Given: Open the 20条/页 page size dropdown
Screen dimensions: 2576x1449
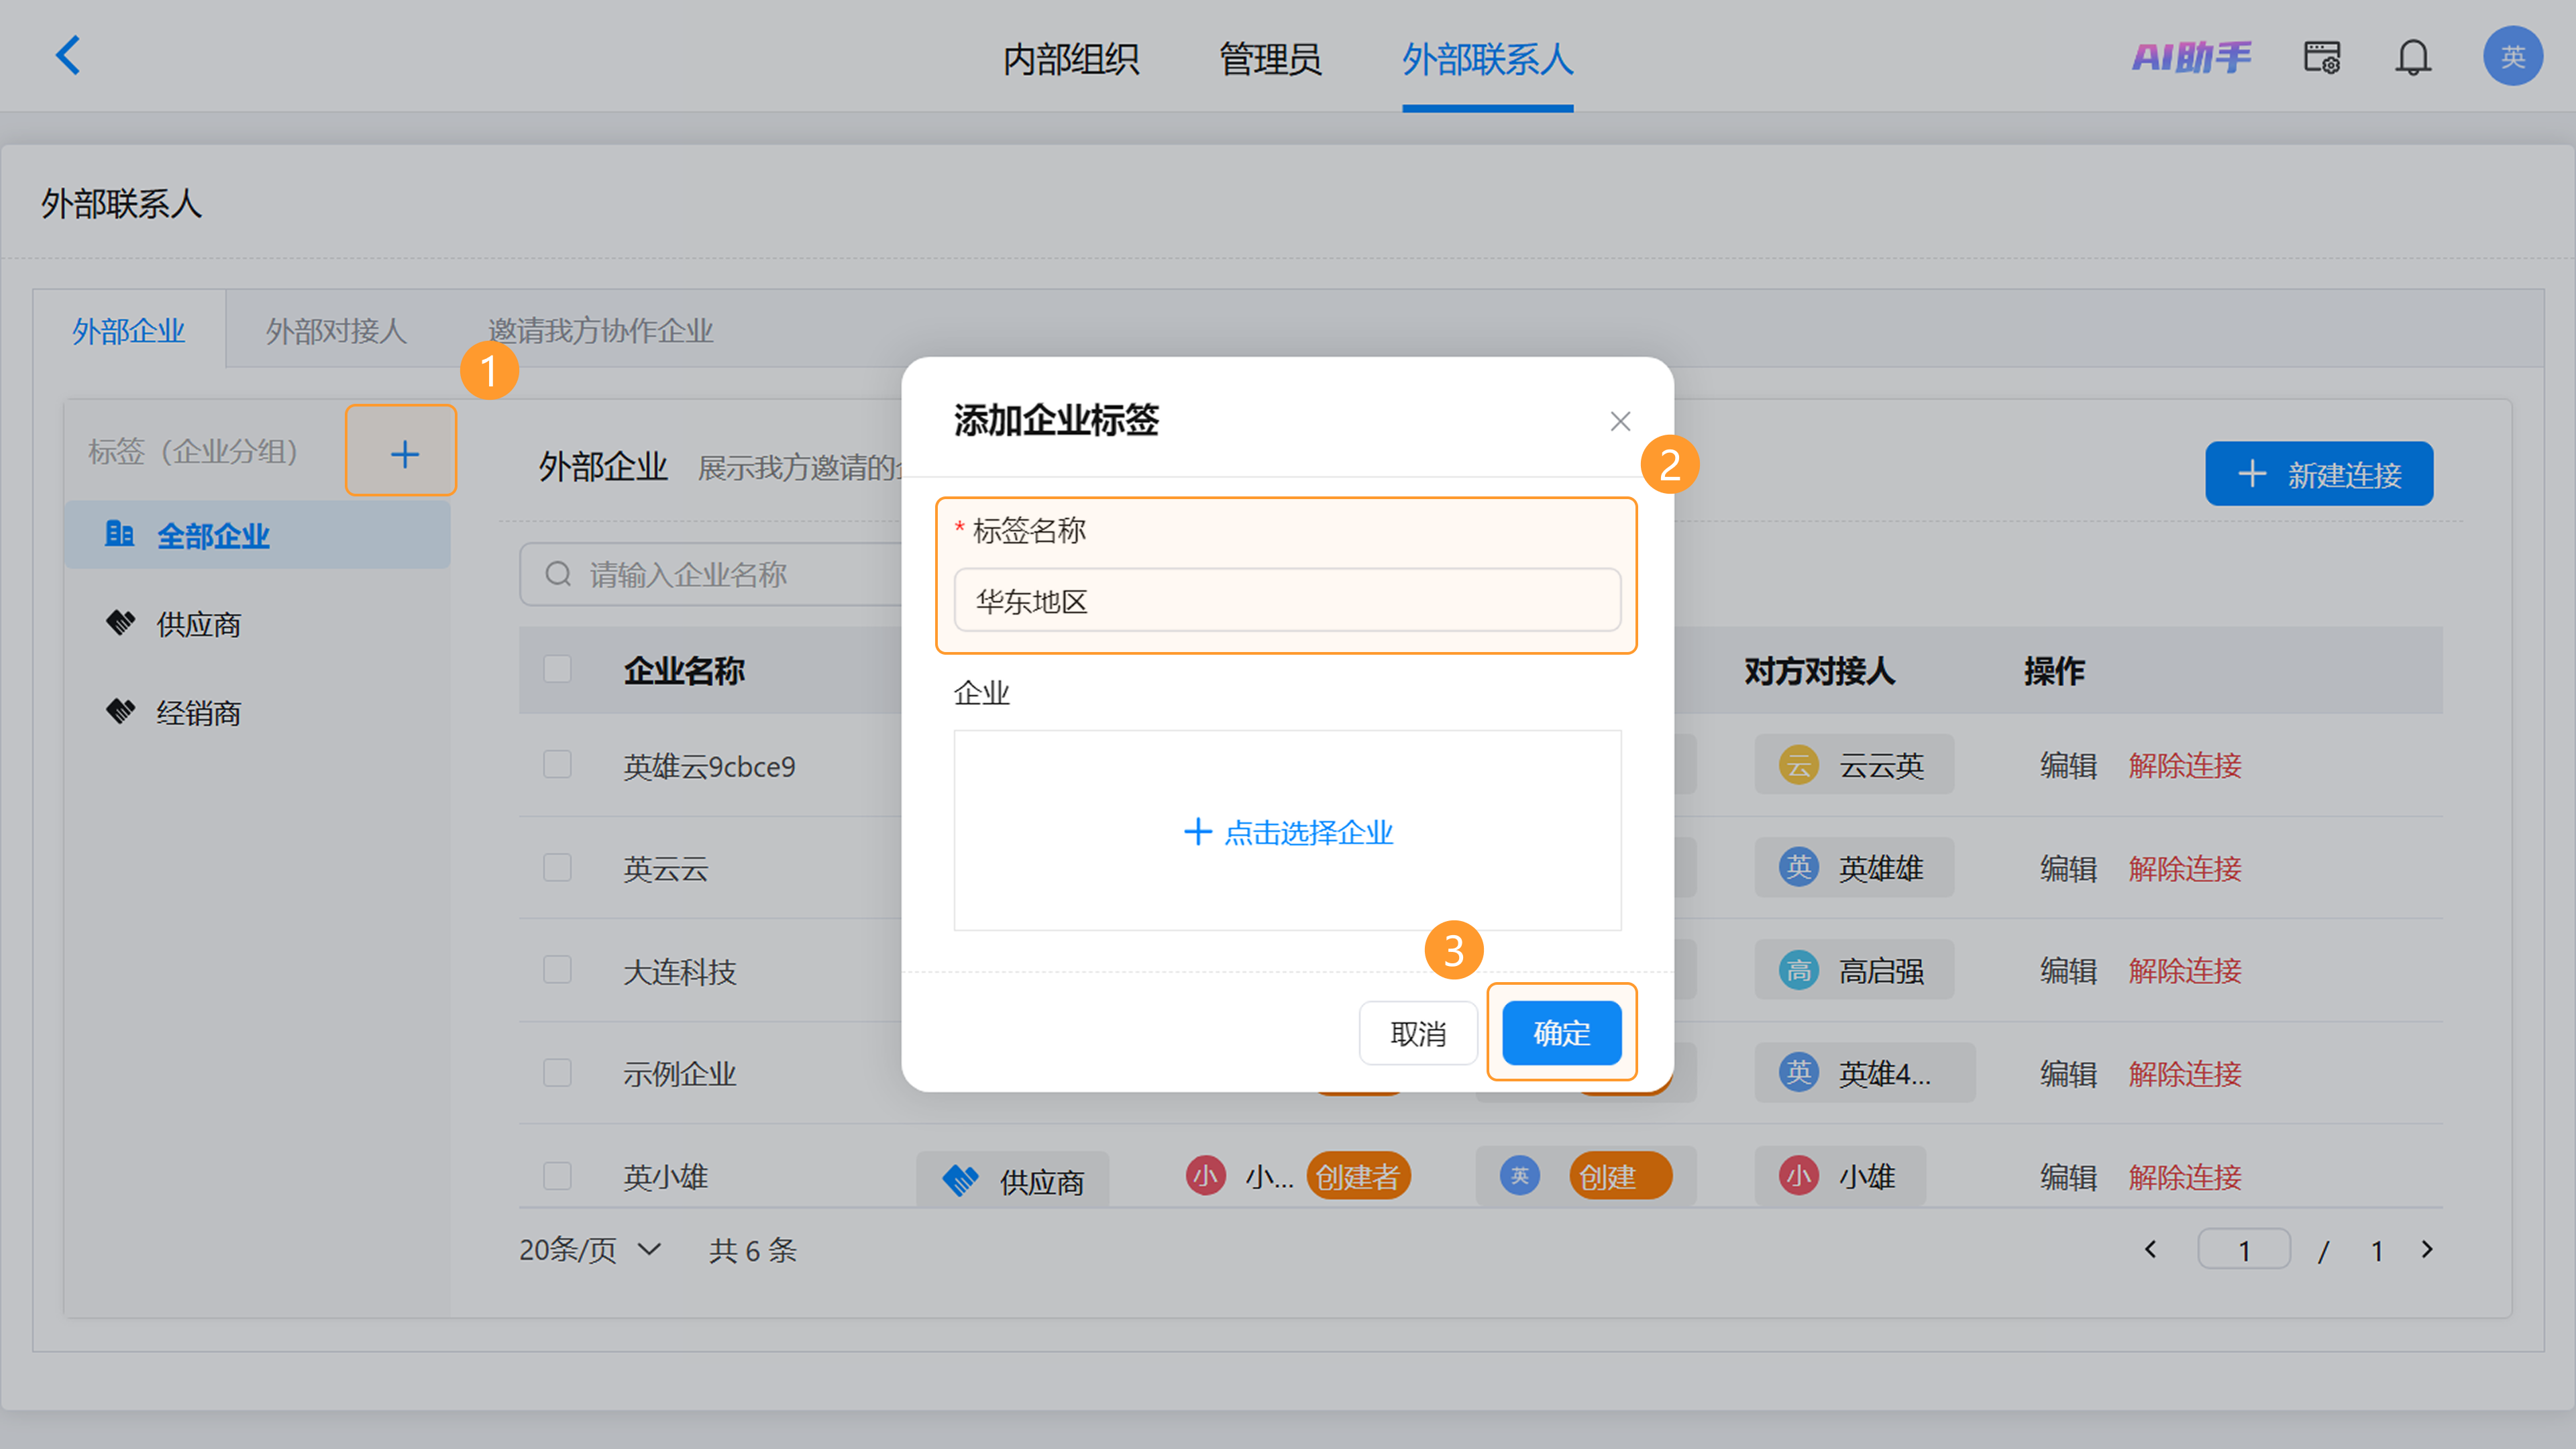Looking at the screenshot, I should (590, 1250).
